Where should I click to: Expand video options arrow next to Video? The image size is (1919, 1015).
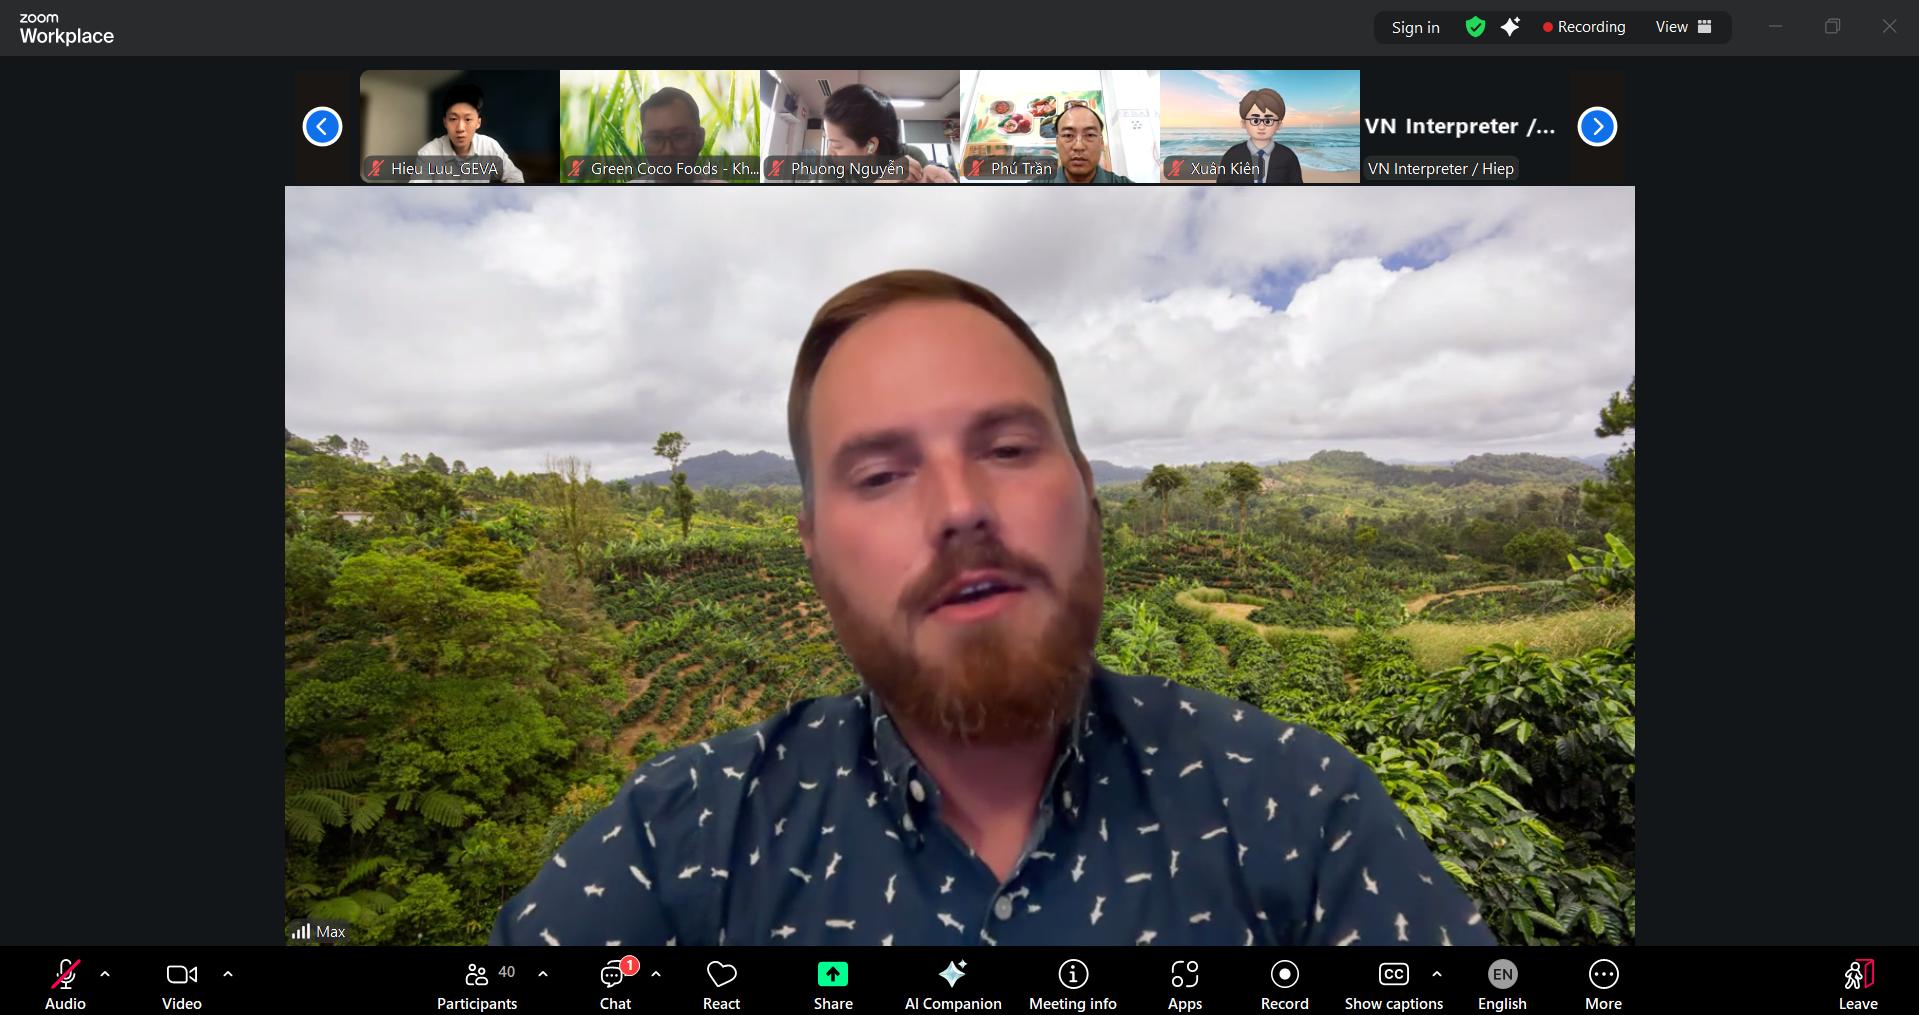click(228, 974)
